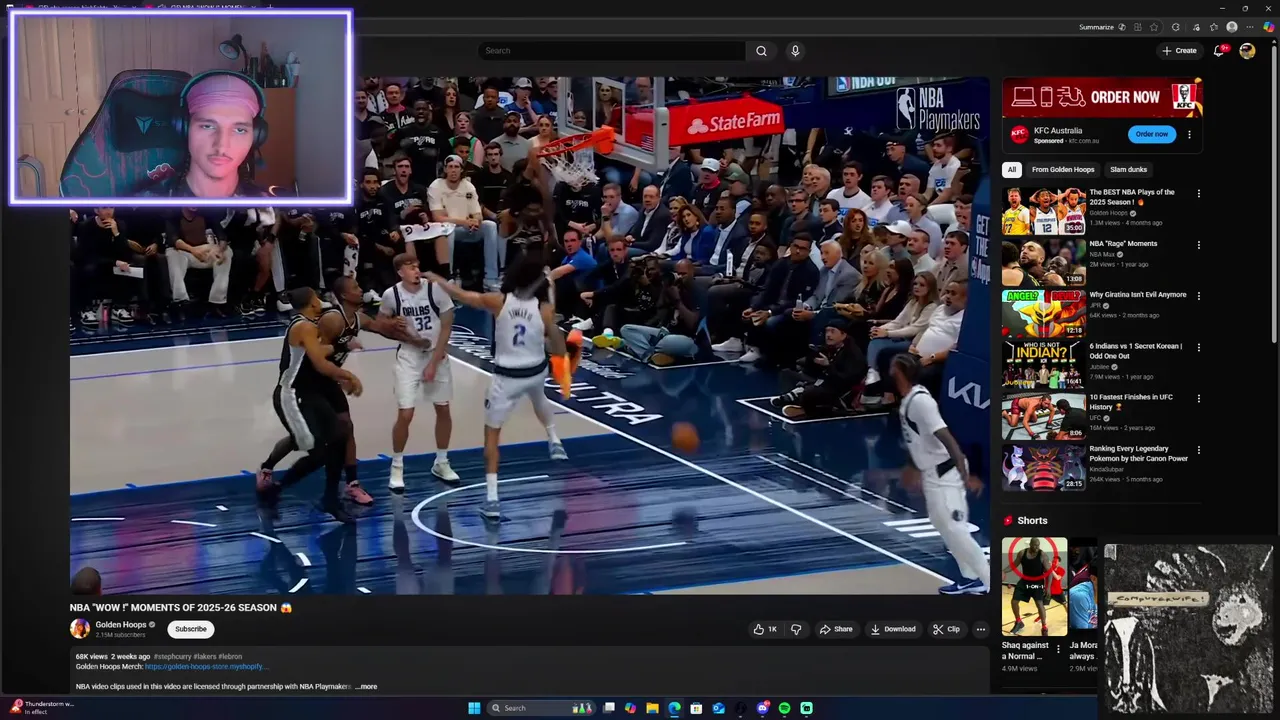Open Windows Start menu

[474, 708]
